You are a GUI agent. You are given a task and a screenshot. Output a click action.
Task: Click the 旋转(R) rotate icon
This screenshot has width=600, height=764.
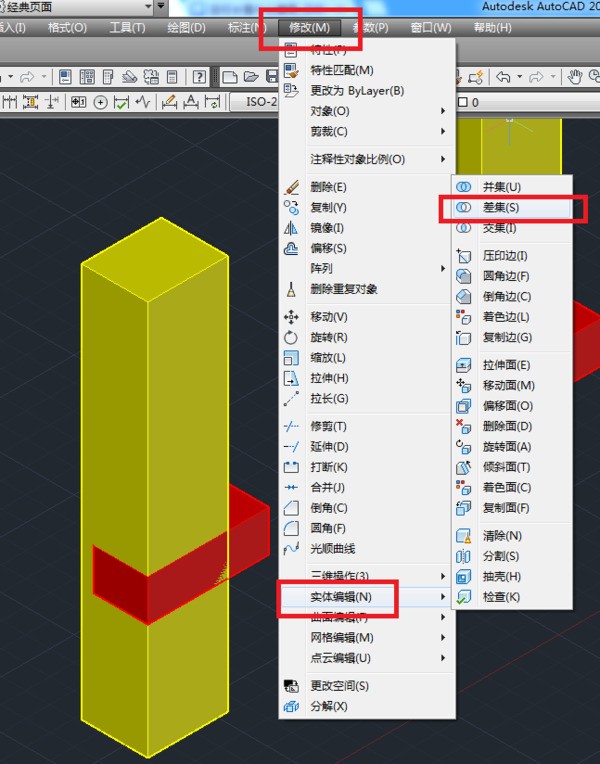click(291, 338)
